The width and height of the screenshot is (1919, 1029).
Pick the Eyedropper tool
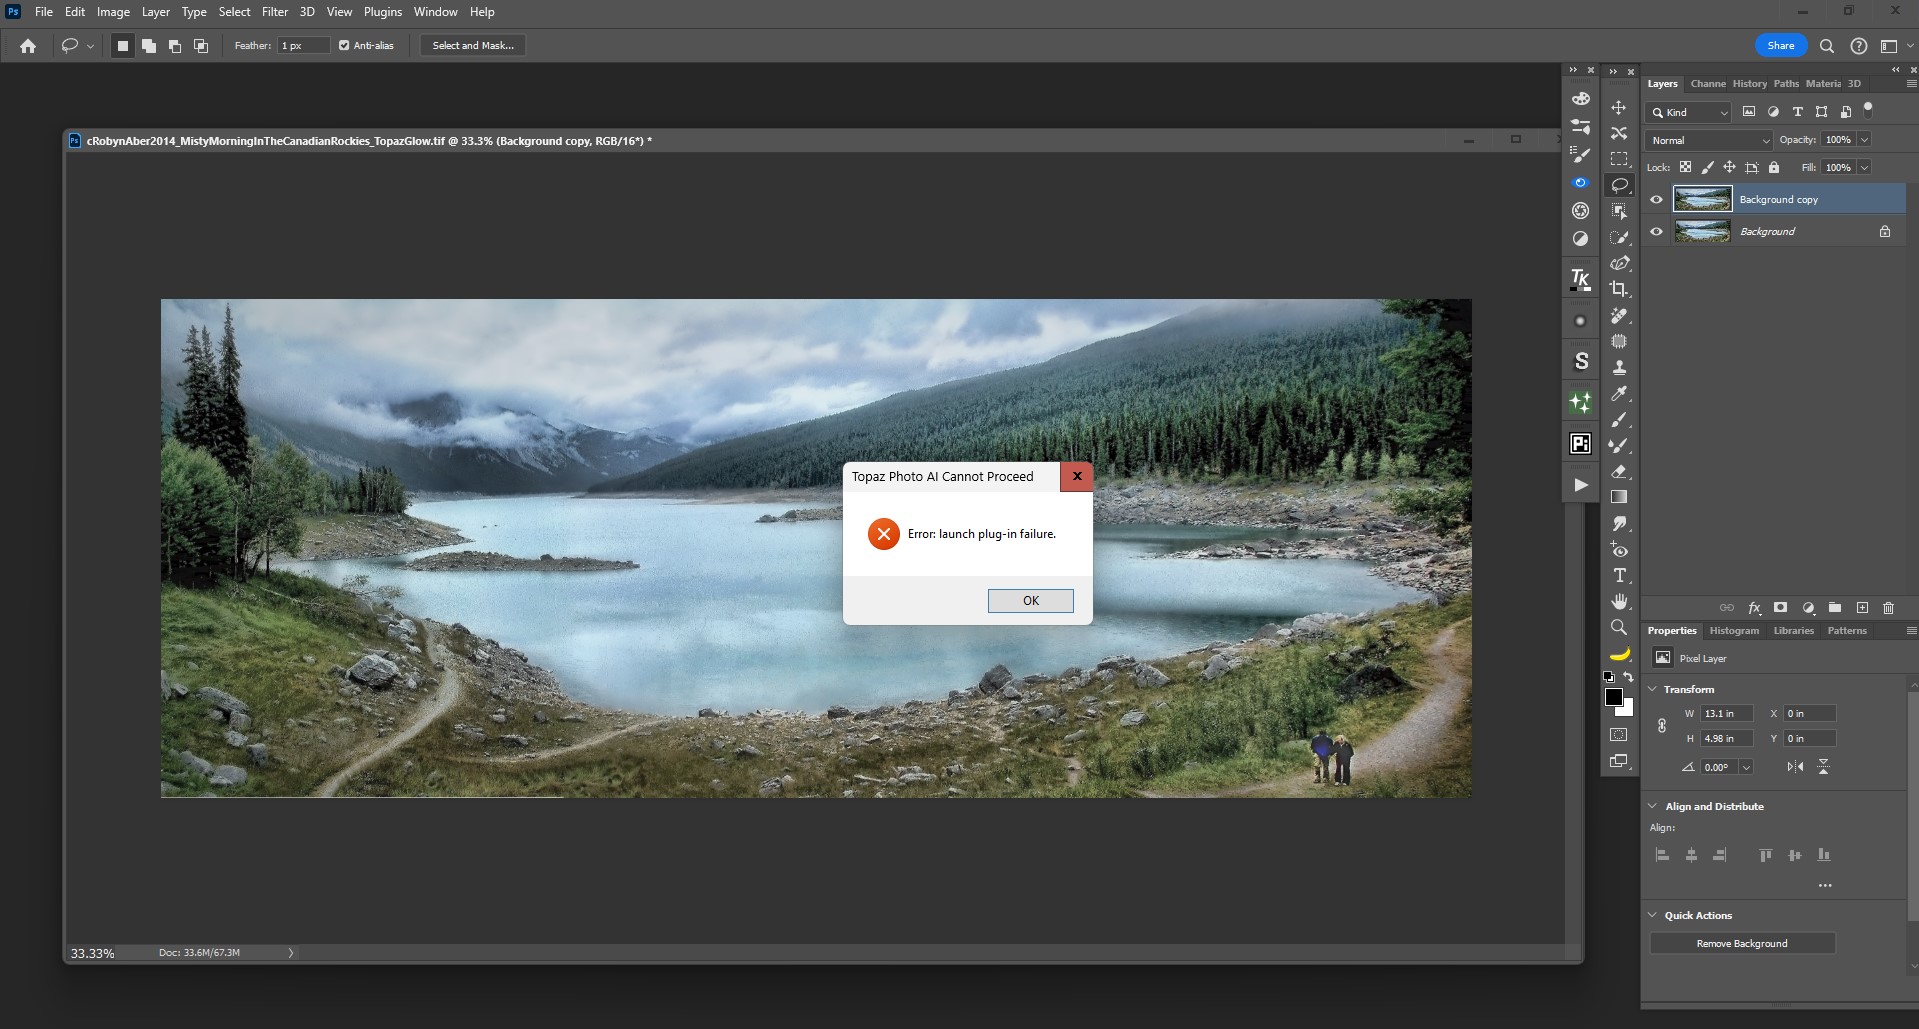tap(1618, 393)
